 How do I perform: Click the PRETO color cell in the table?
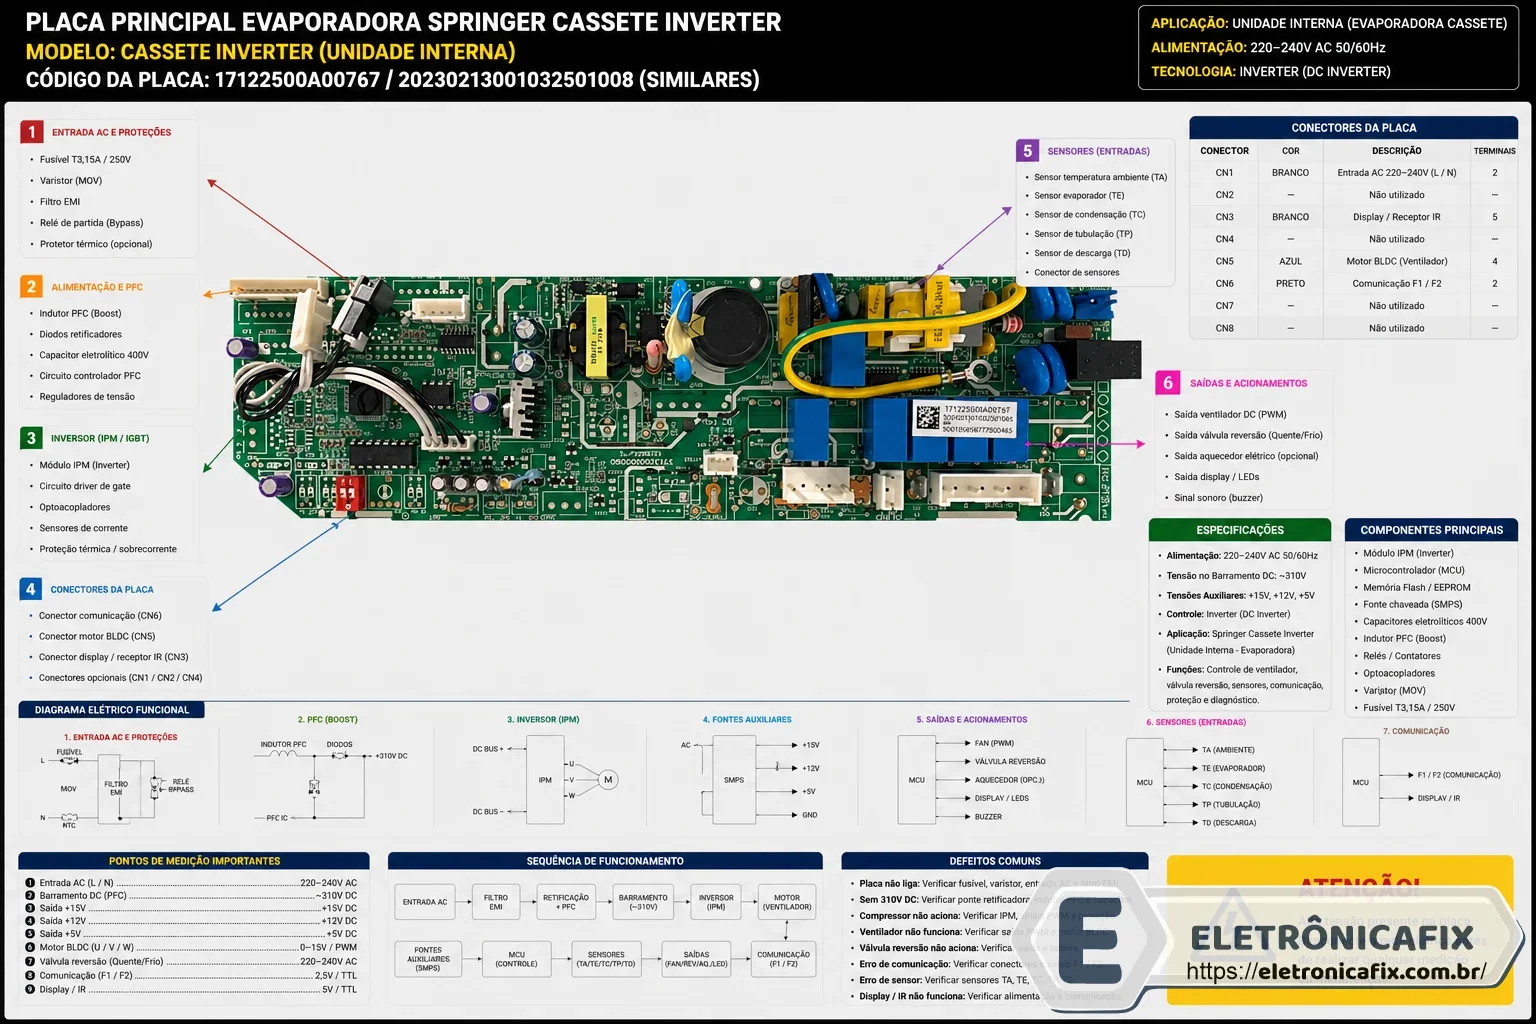point(1290,284)
